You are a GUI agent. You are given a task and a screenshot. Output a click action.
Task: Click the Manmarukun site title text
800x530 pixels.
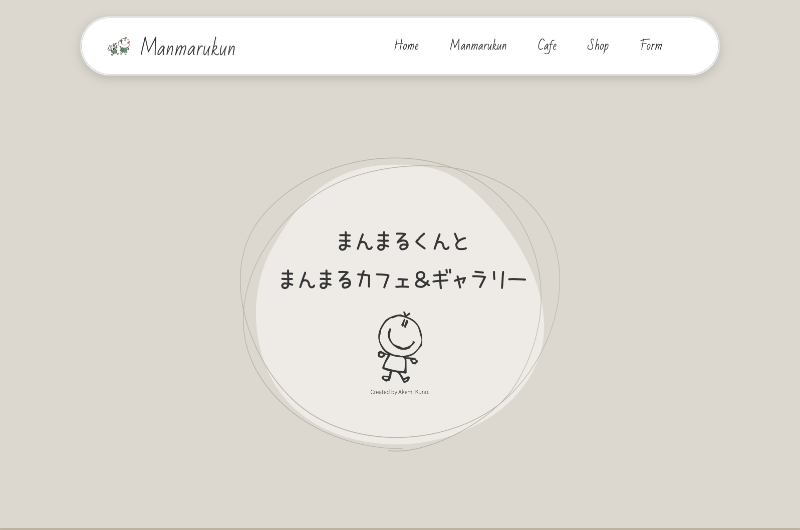[x=188, y=47]
